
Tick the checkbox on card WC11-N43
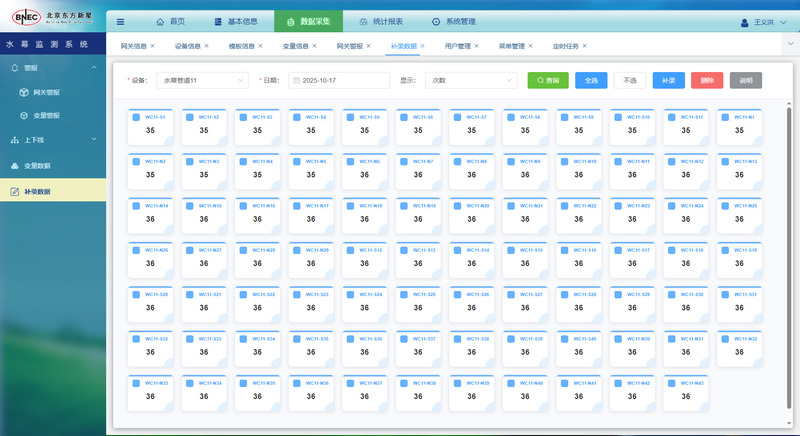[671, 383]
